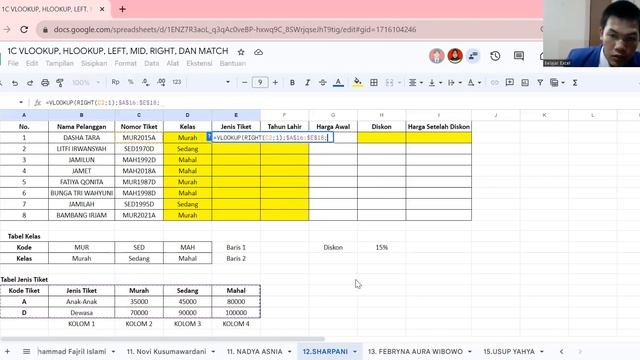Screen dimensions: 640x360
Task: Switch to 11. NADYA ASNIA sheet tab
Action: click(254, 351)
